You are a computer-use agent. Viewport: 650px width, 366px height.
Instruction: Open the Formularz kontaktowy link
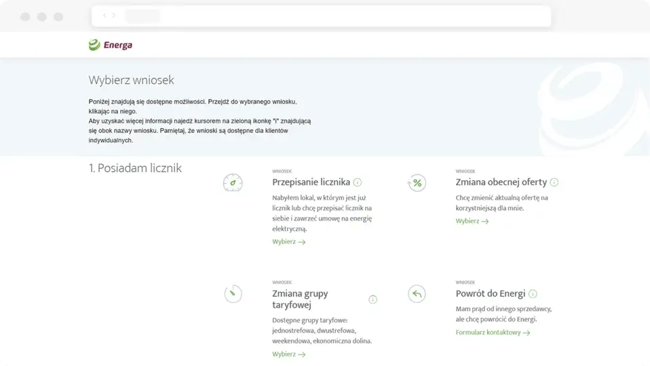[492, 332]
